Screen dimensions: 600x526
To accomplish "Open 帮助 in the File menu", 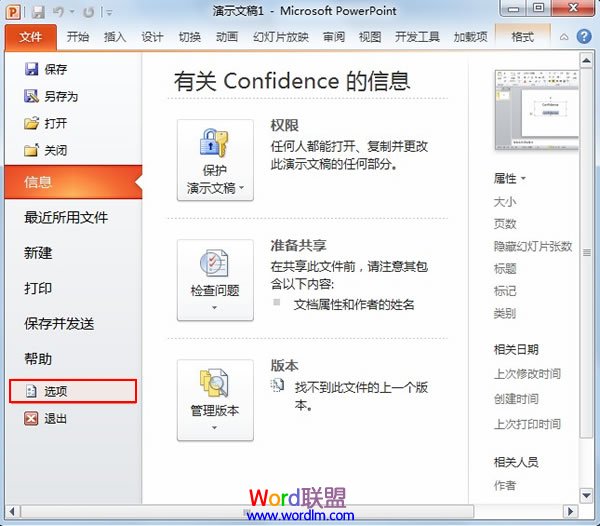I will coord(38,359).
